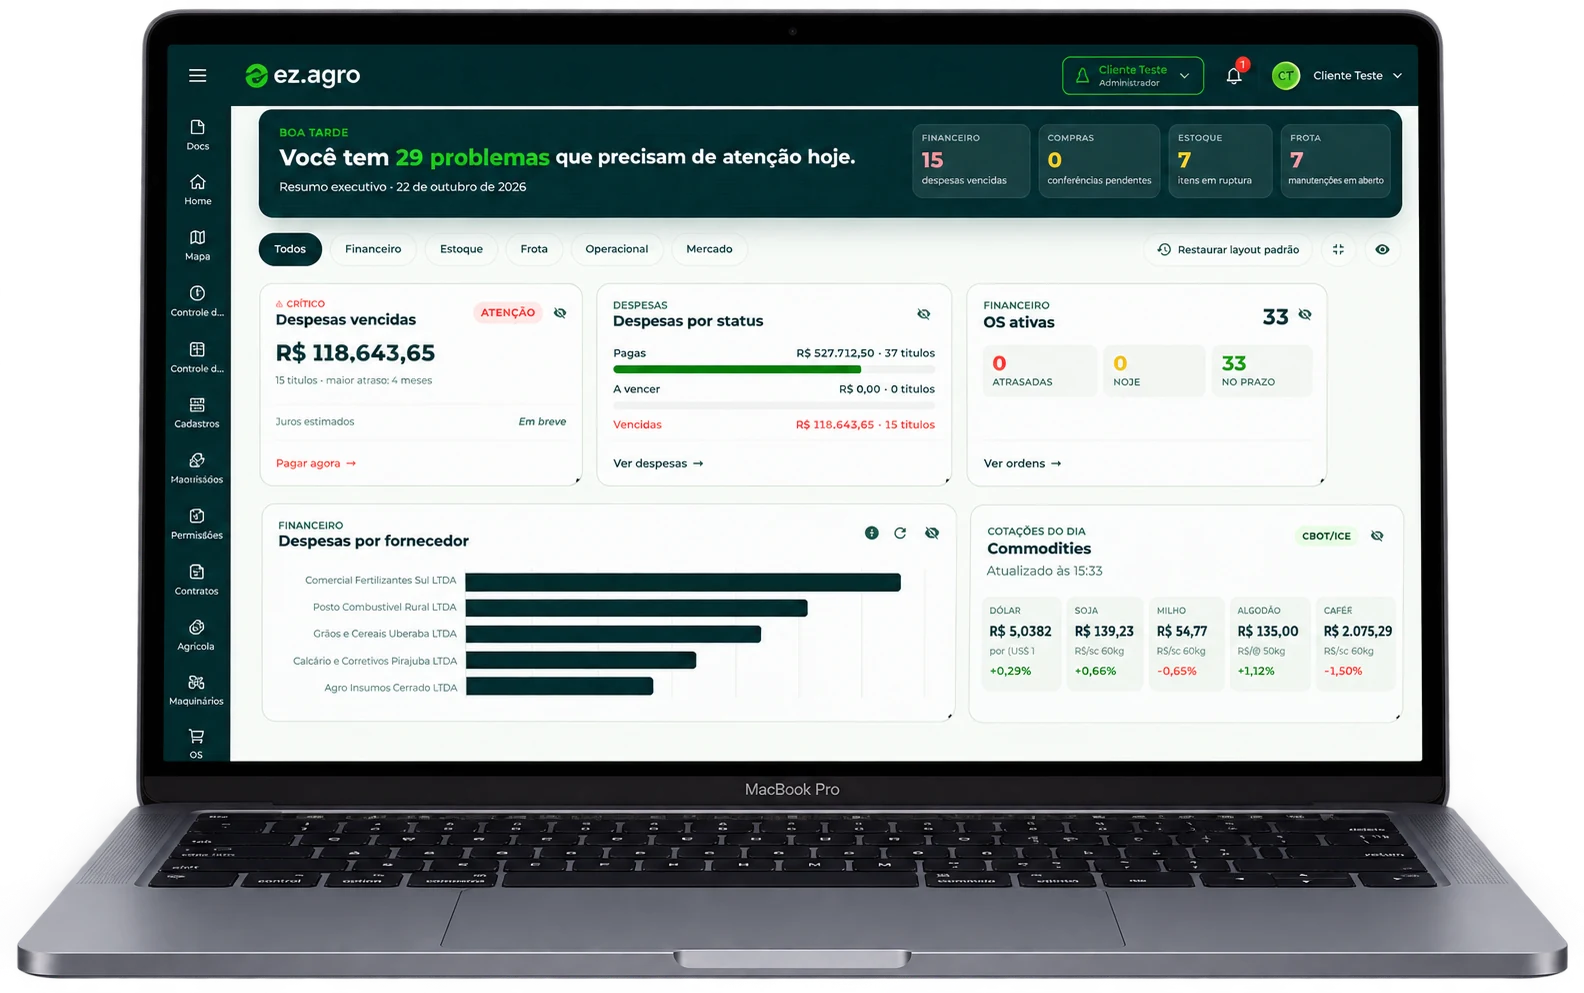Open Contratos in the sidebar
The height and width of the screenshot is (993, 1584).
click(x=197, y=580)
